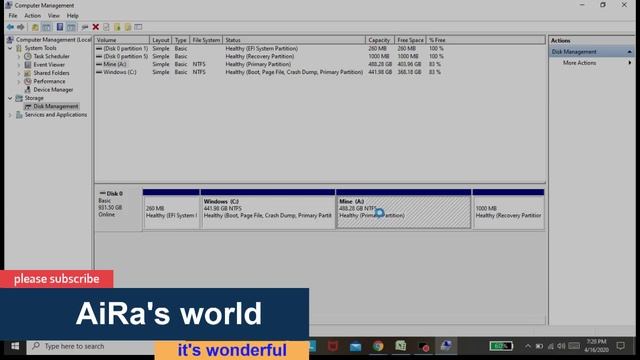The height and width of the screenshot is (360, 640).
Task: Select the Windows (C:) volume row
Action: point(320,72)
